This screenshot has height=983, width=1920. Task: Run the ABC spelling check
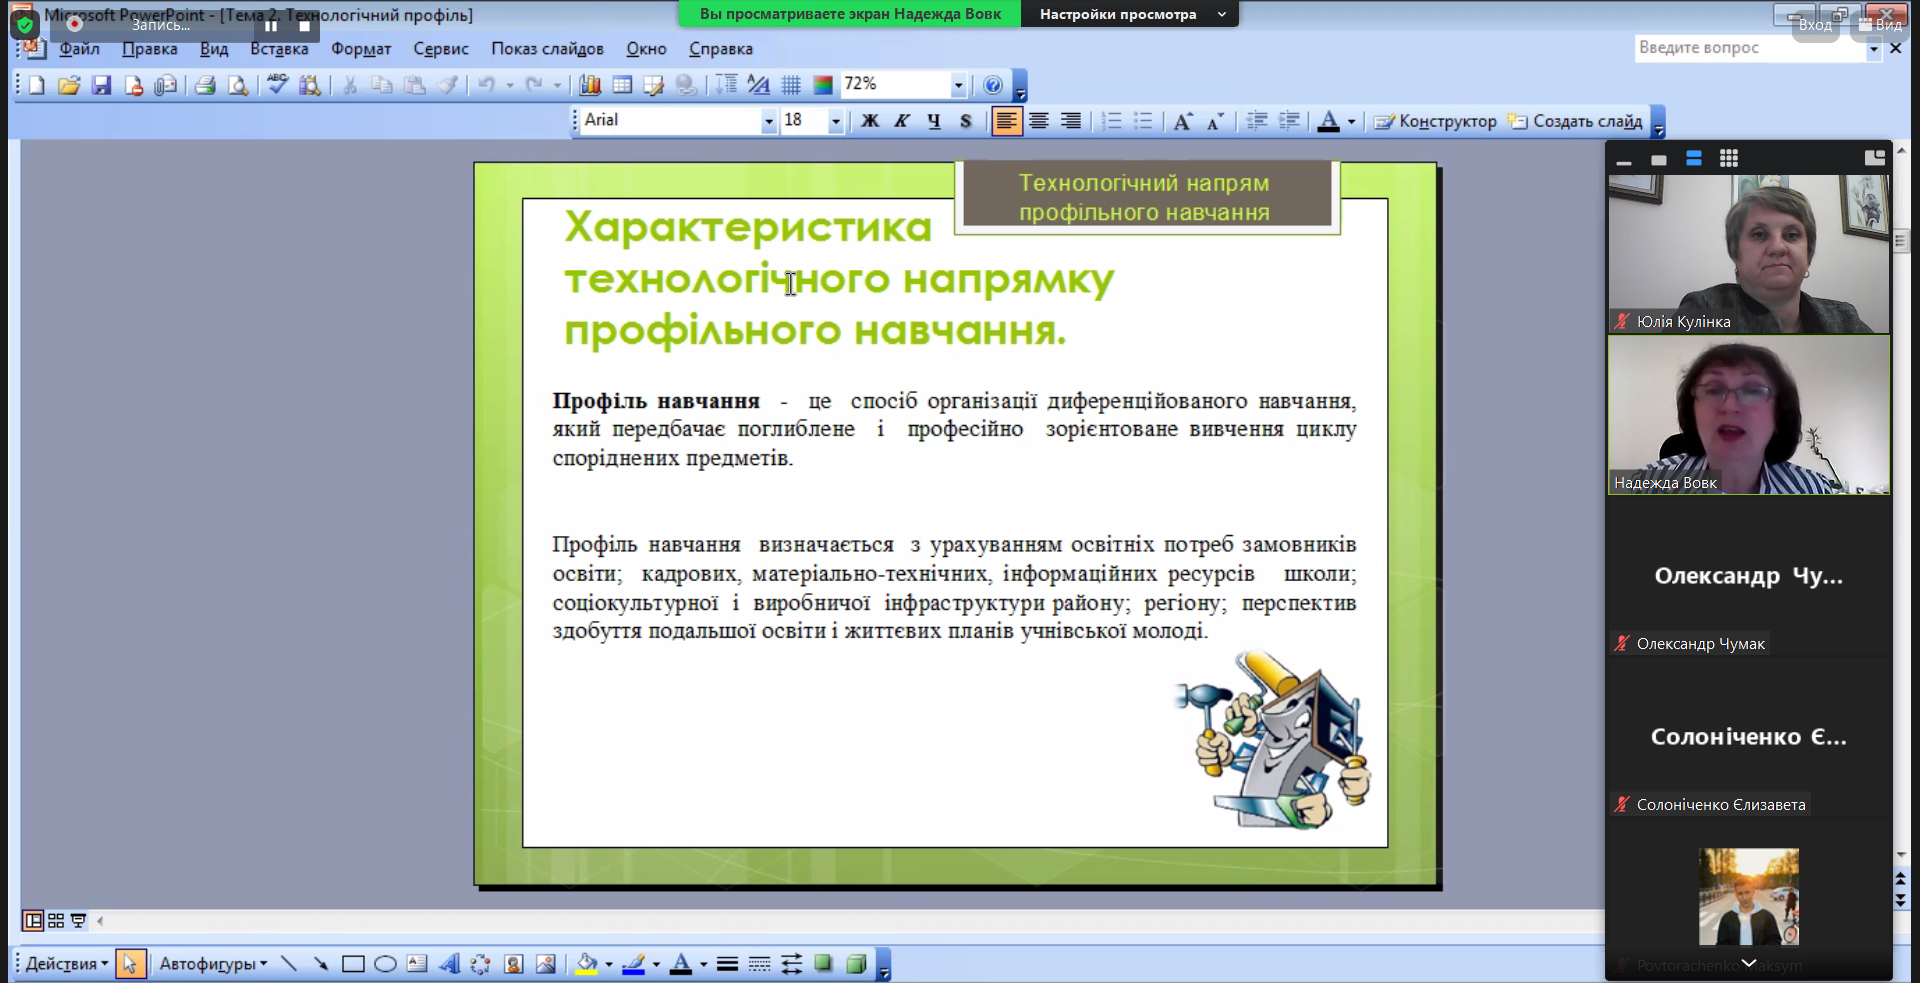point(277,85)
